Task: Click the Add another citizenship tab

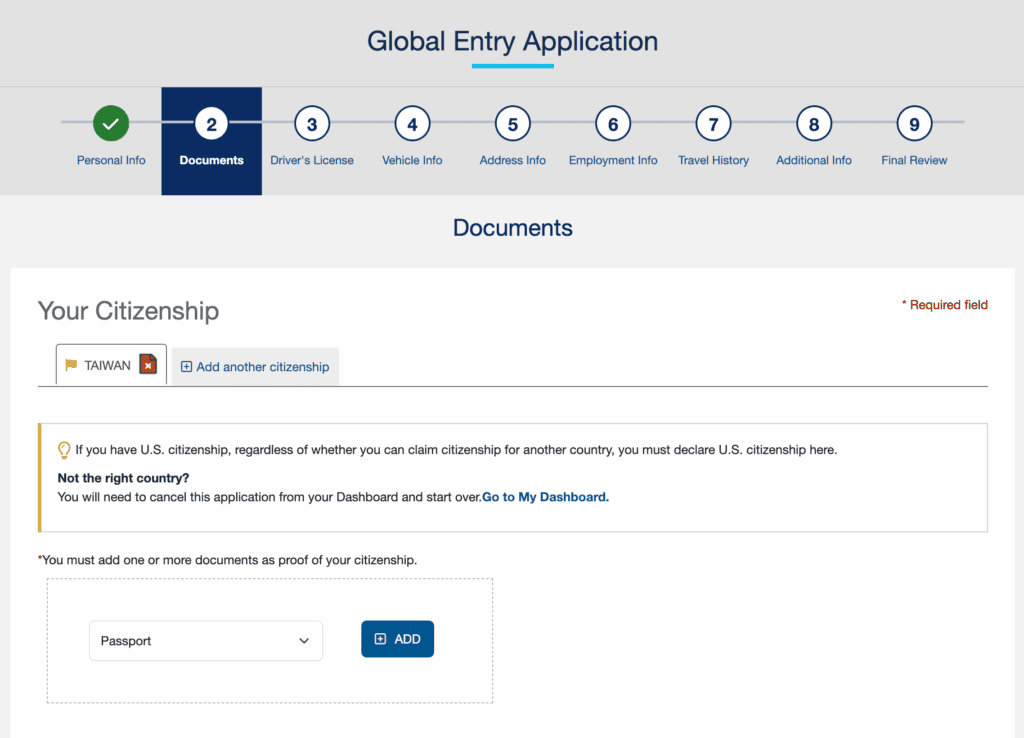Action: [x=255, y=367]
